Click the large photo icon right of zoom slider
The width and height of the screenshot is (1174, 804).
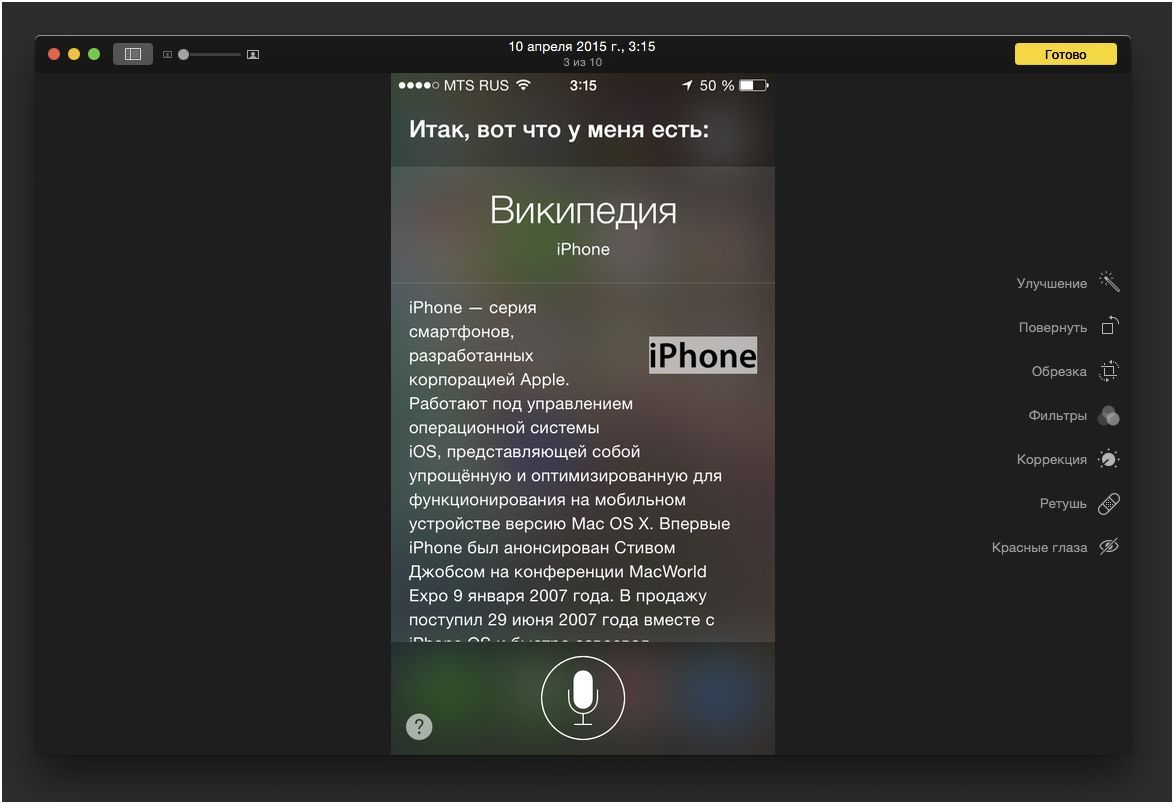[252, 54]
